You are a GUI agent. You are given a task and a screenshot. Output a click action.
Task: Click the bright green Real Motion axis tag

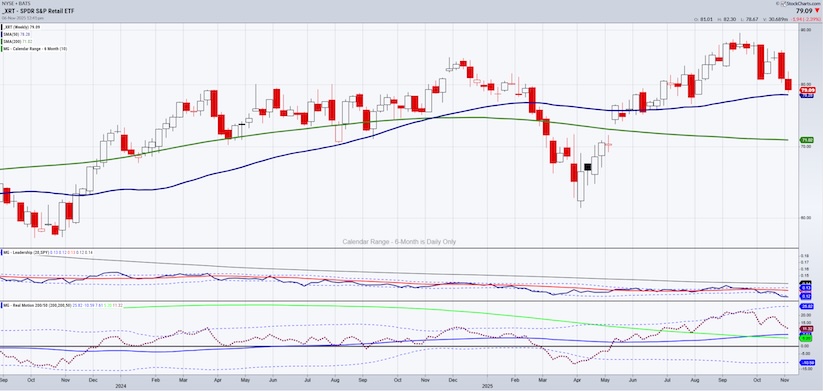pyautogui.click(x=806, y=339)
